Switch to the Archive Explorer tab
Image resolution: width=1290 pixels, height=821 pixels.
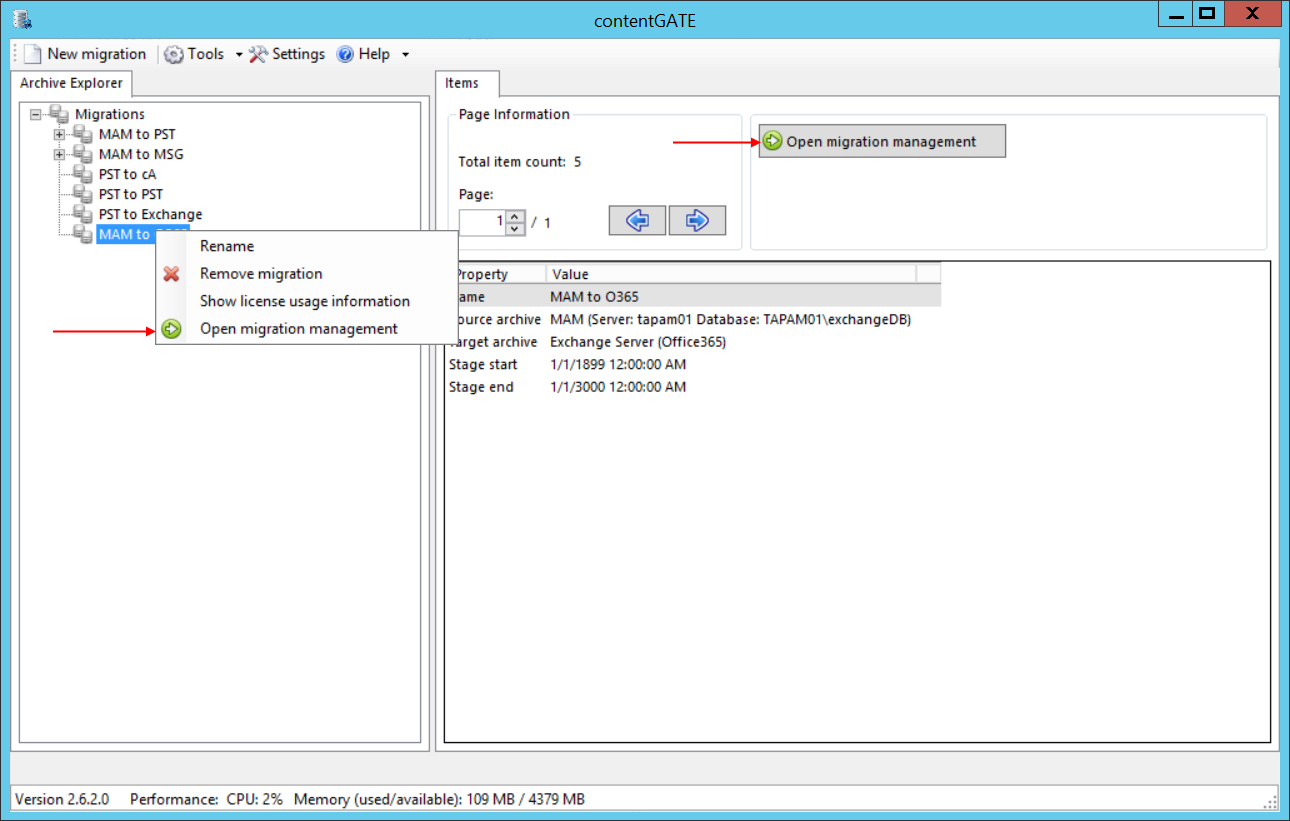(71, 84)
